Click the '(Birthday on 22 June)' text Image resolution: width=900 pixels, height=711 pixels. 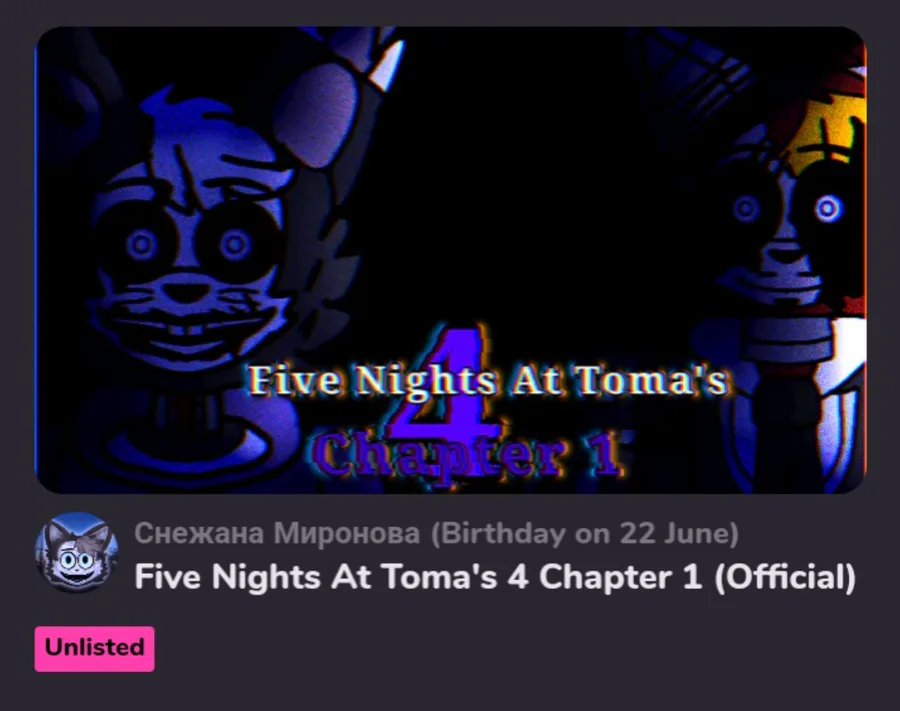coord(585,533)
